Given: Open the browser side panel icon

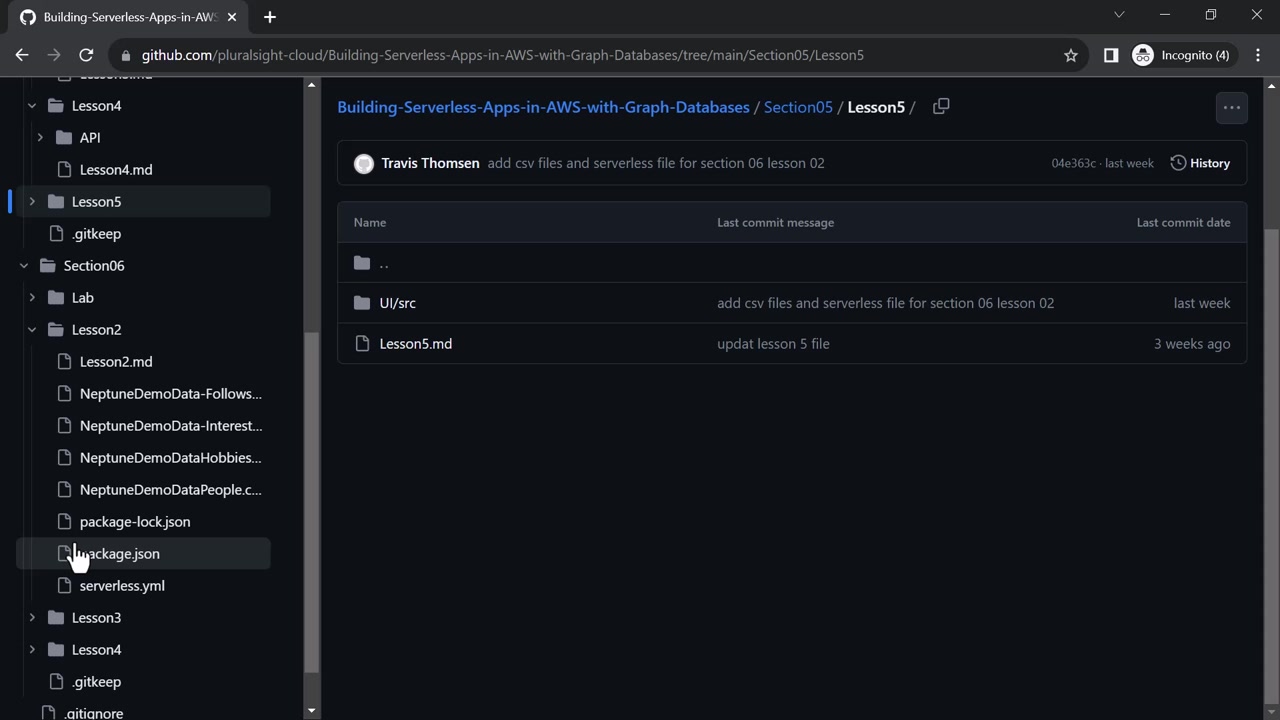Looking at the screenshot, I should tap(1111, 55).
